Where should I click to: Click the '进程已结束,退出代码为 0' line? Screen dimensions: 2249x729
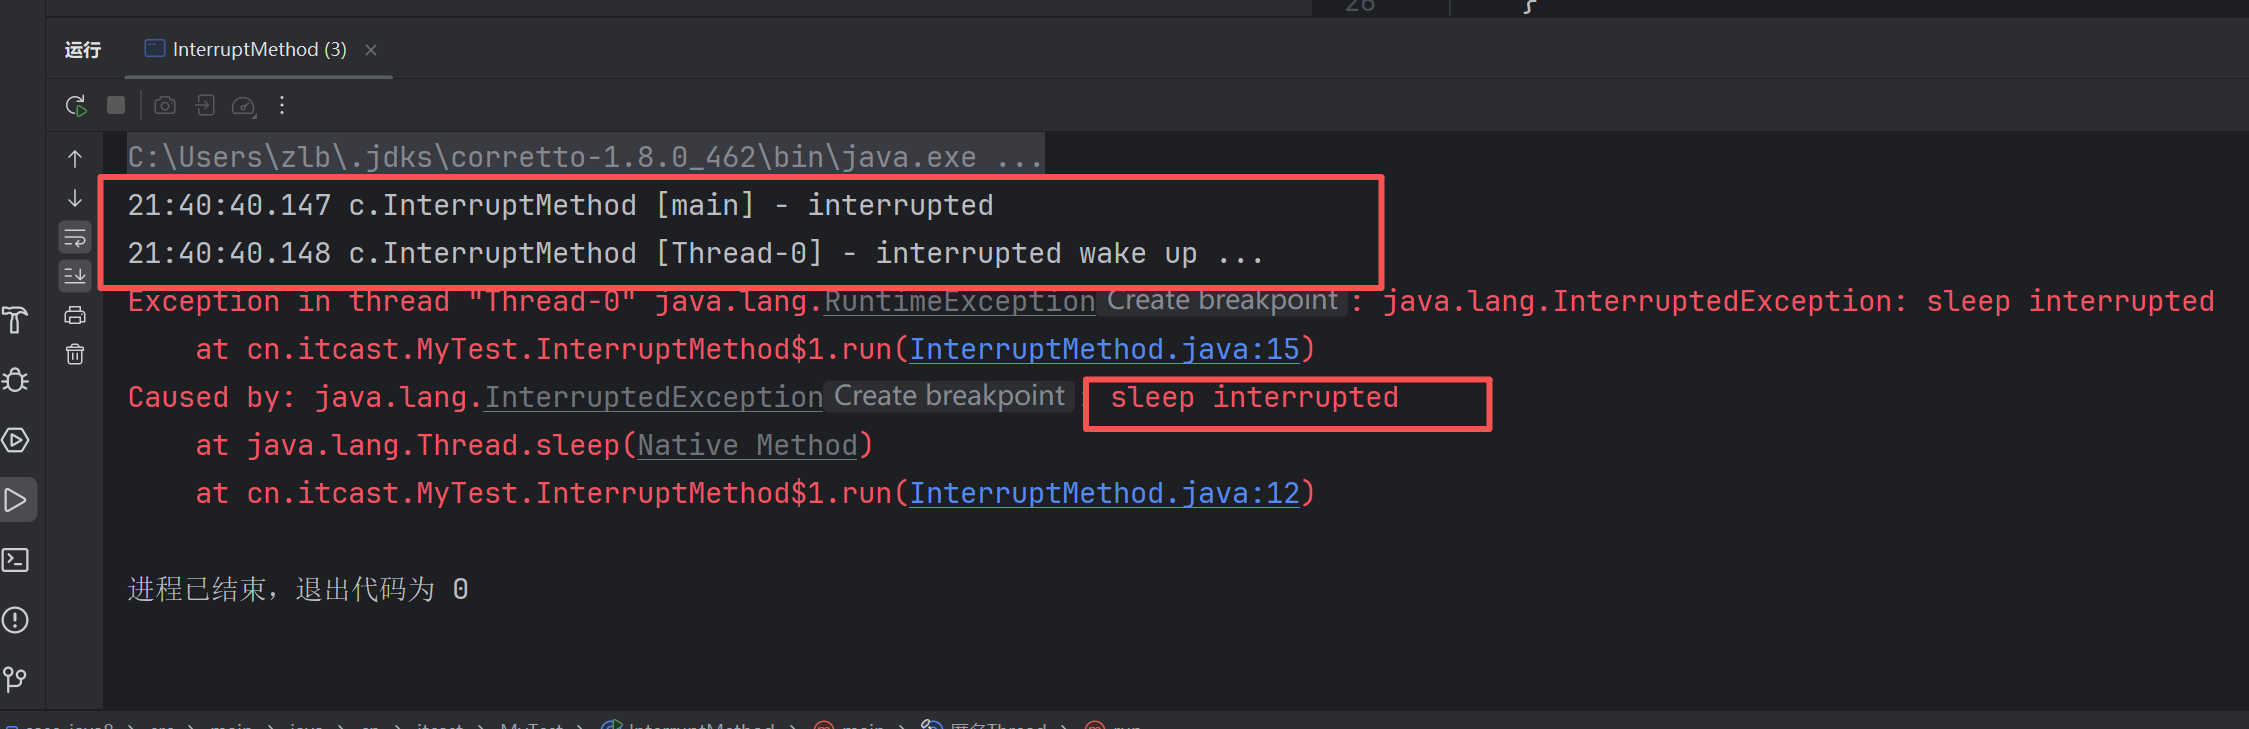pos(298,589)
